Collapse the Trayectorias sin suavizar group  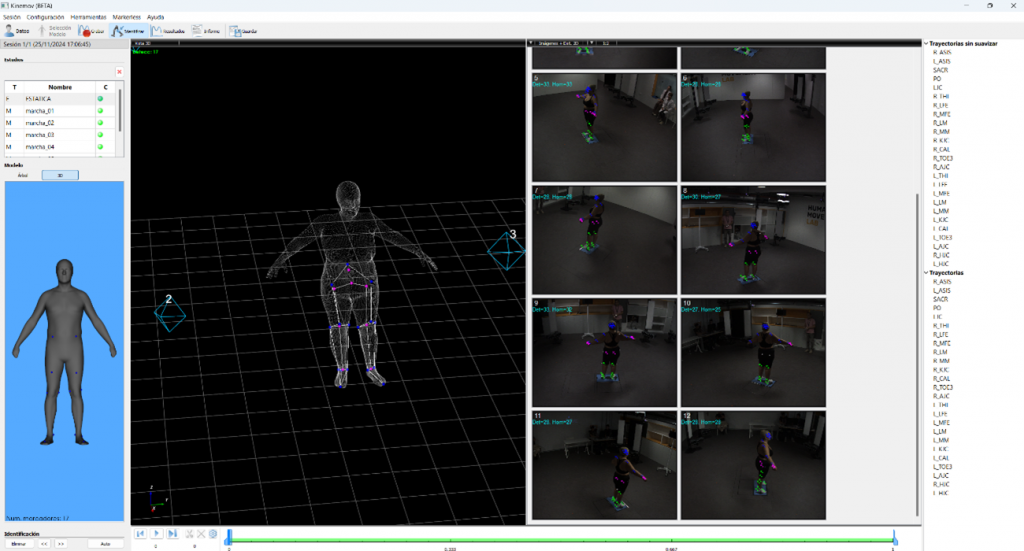(925, 43)
